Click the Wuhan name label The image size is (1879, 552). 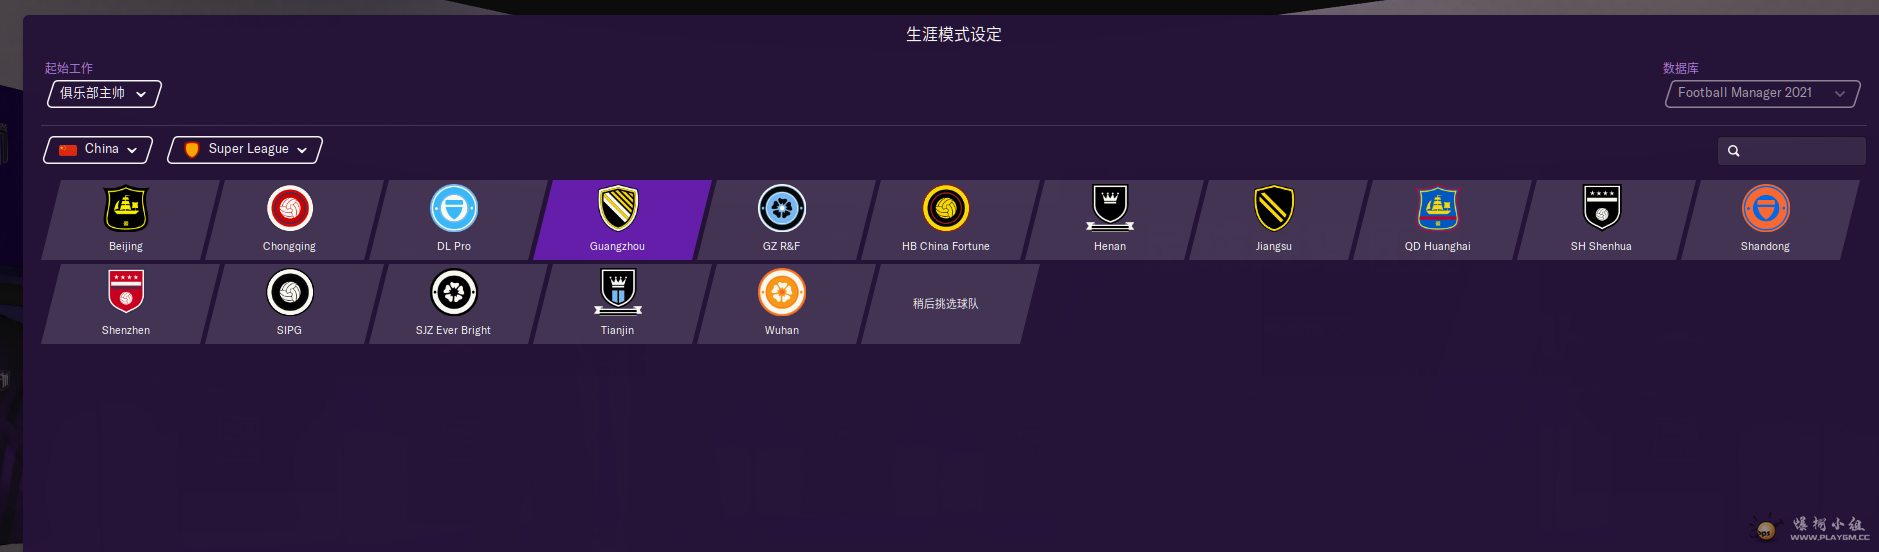[782, 330]
